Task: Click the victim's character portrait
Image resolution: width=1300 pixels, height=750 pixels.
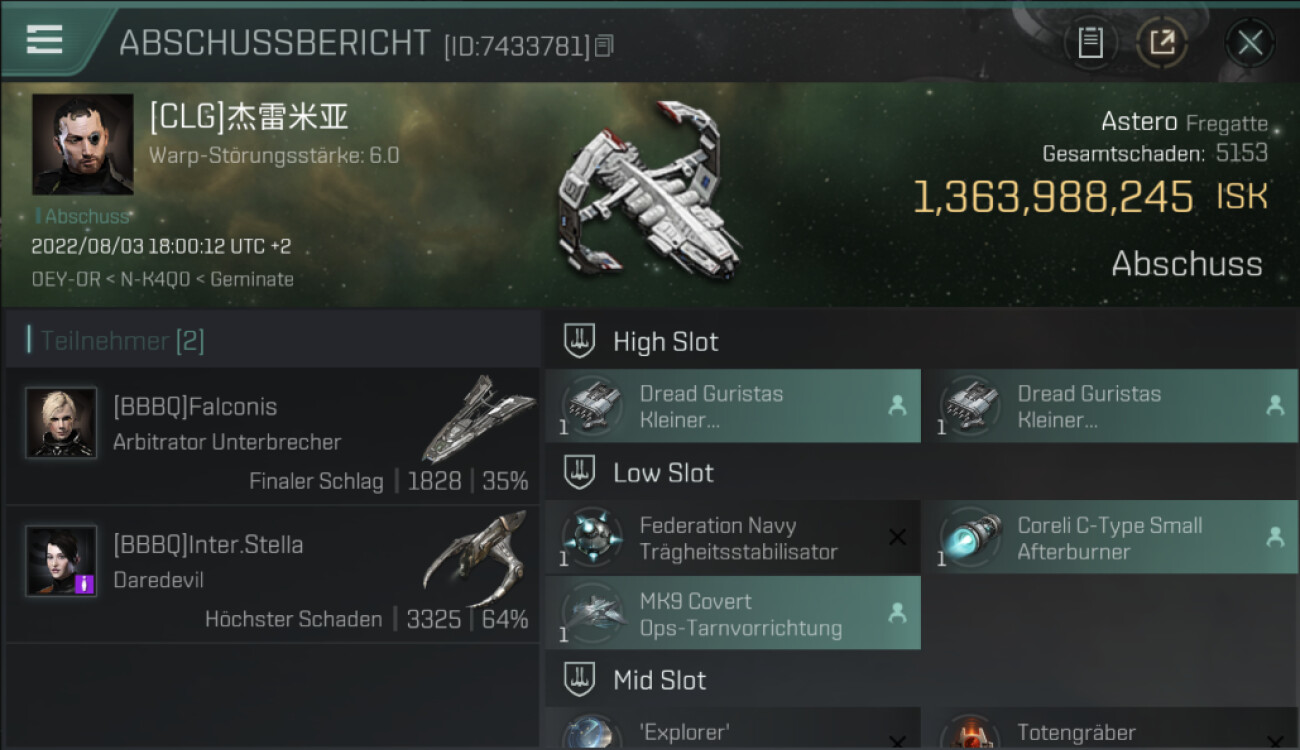Action: [x=83, y=144]
